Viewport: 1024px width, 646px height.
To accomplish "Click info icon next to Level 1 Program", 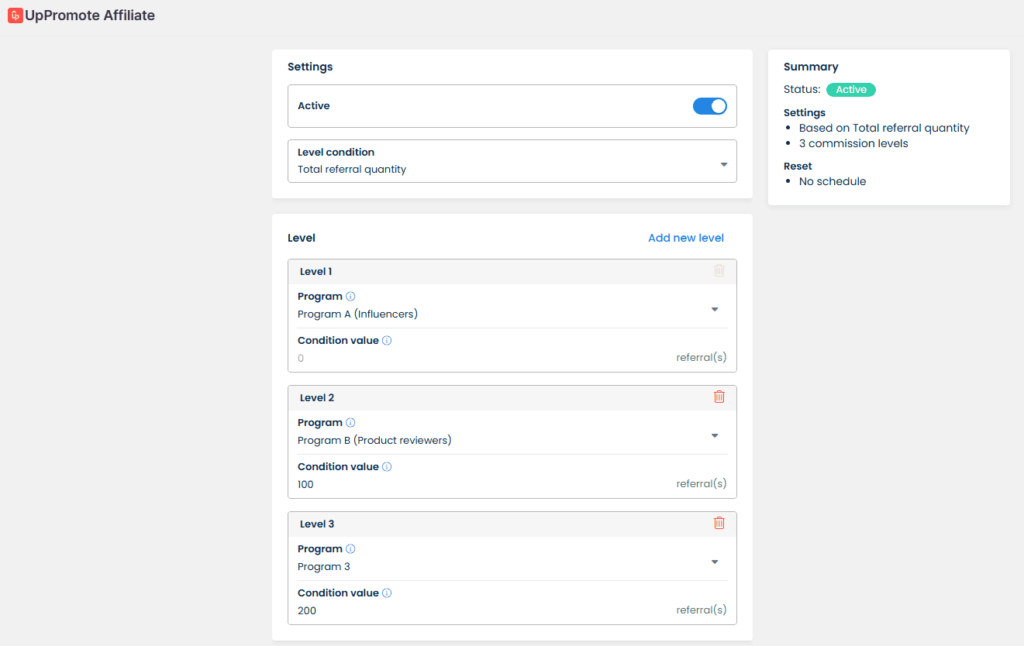I will [350, 297].
